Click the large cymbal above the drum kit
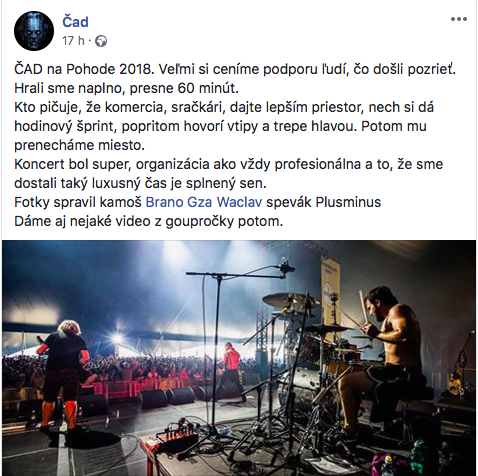The width and height of the screenshot is (478, 476). click(x=288, y=300)
